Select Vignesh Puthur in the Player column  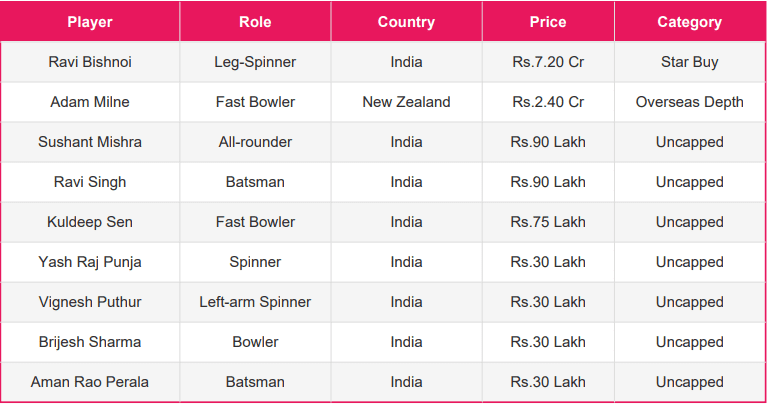pyautogui.click(x=90, y=302)
